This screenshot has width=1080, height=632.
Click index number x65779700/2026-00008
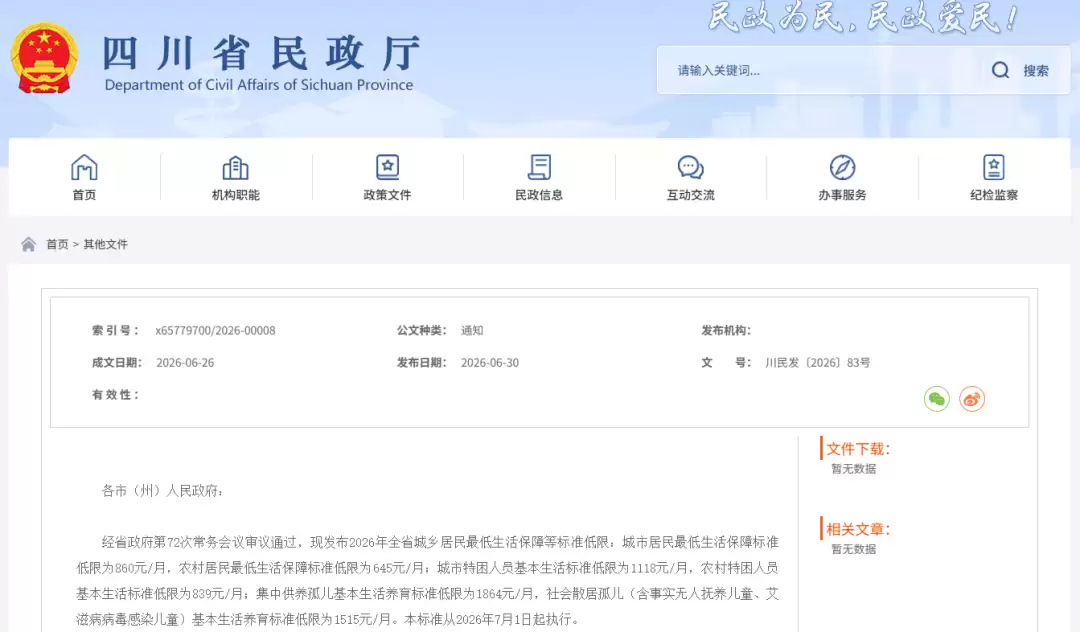[216, 330]
